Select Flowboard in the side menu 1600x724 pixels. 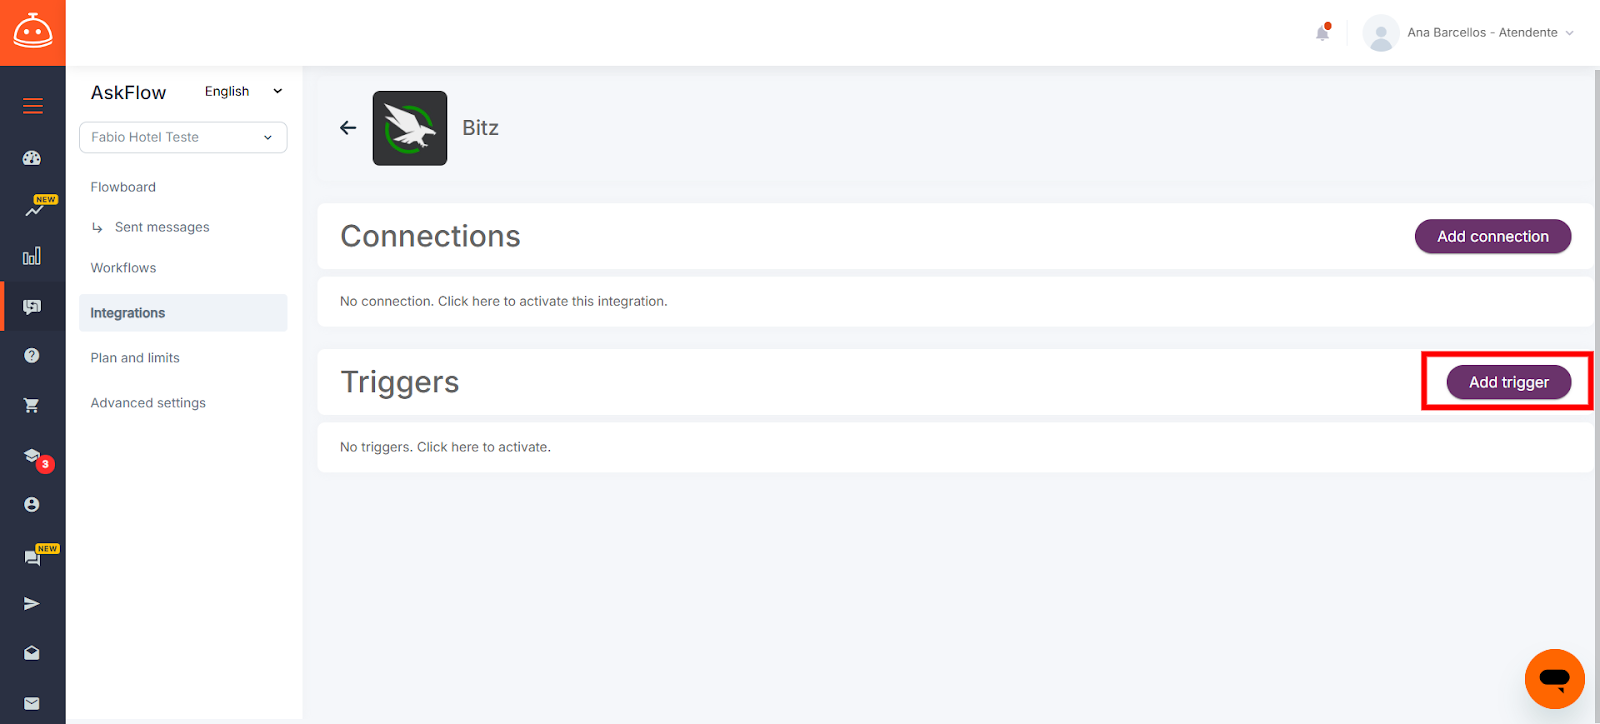(123, 187)
